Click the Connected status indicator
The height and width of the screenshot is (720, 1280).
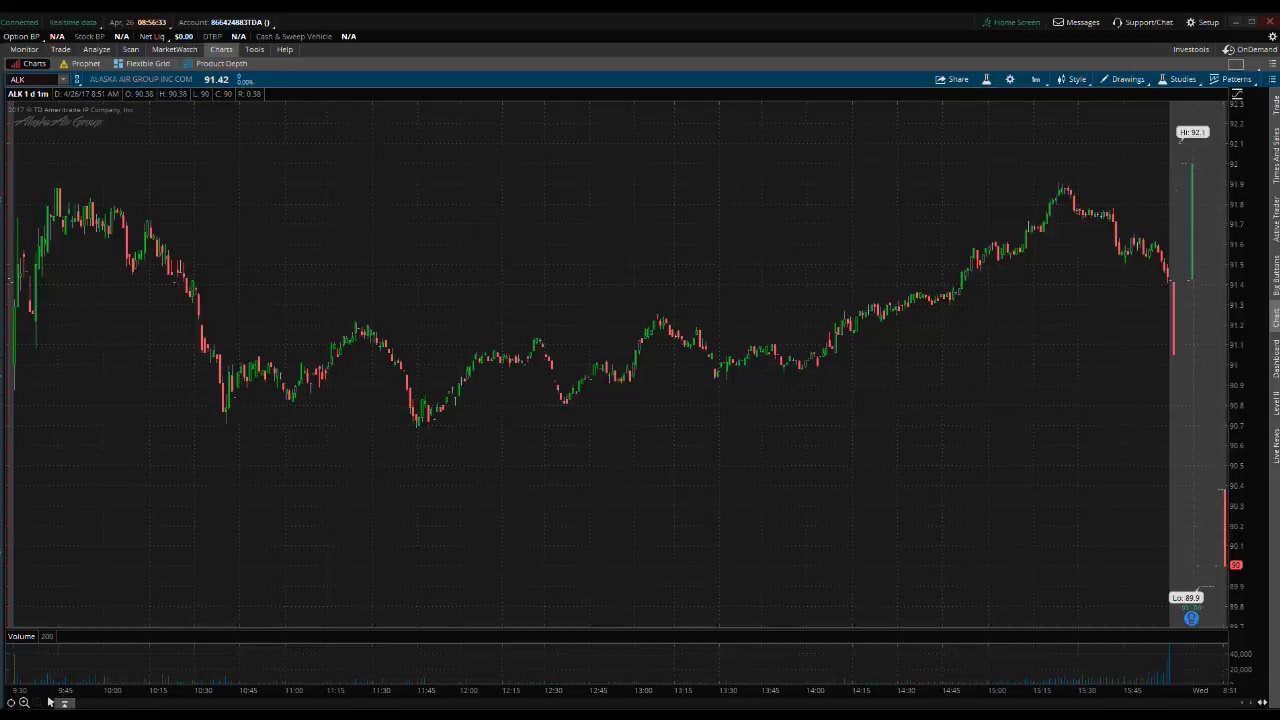pyautogui.click(x=19, y=22)
